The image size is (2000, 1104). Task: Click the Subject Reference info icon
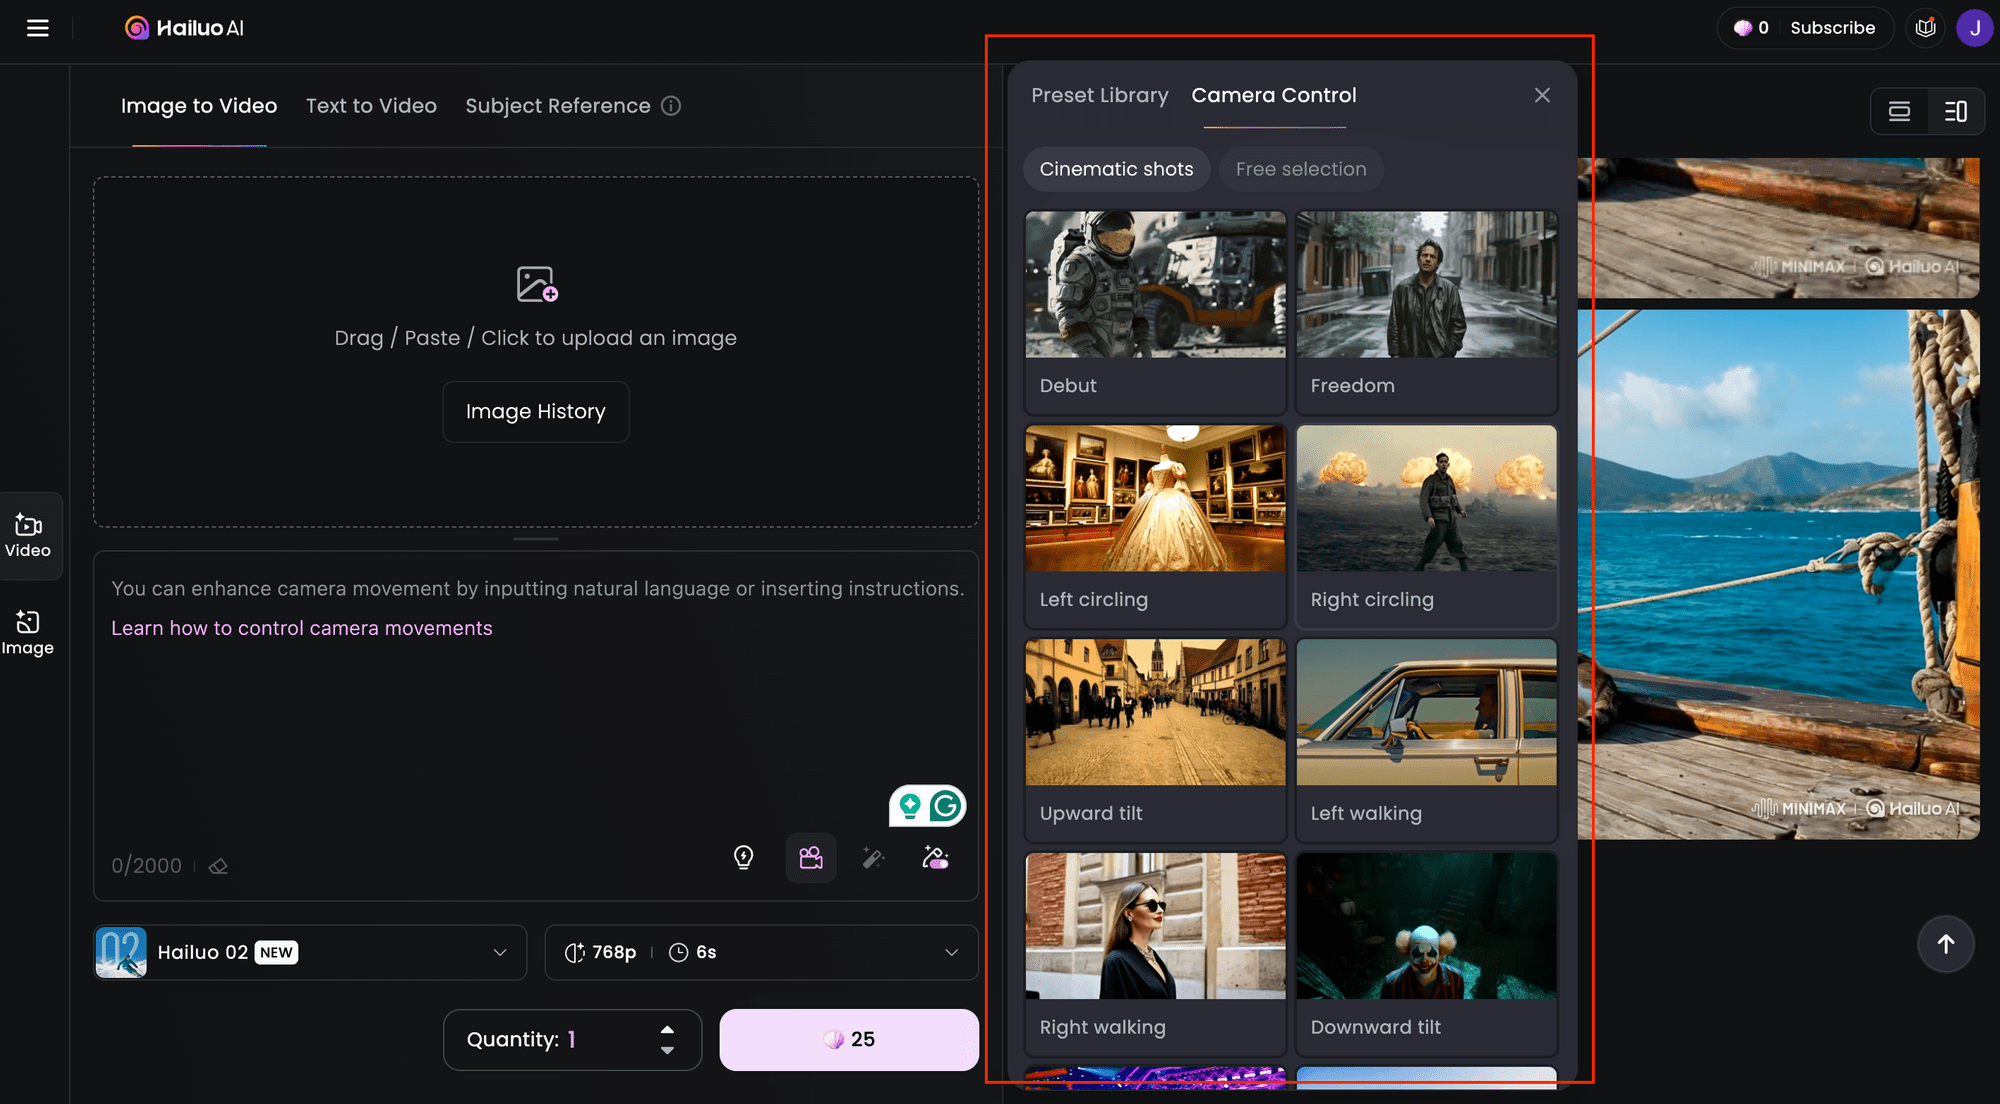pos(671,106)
